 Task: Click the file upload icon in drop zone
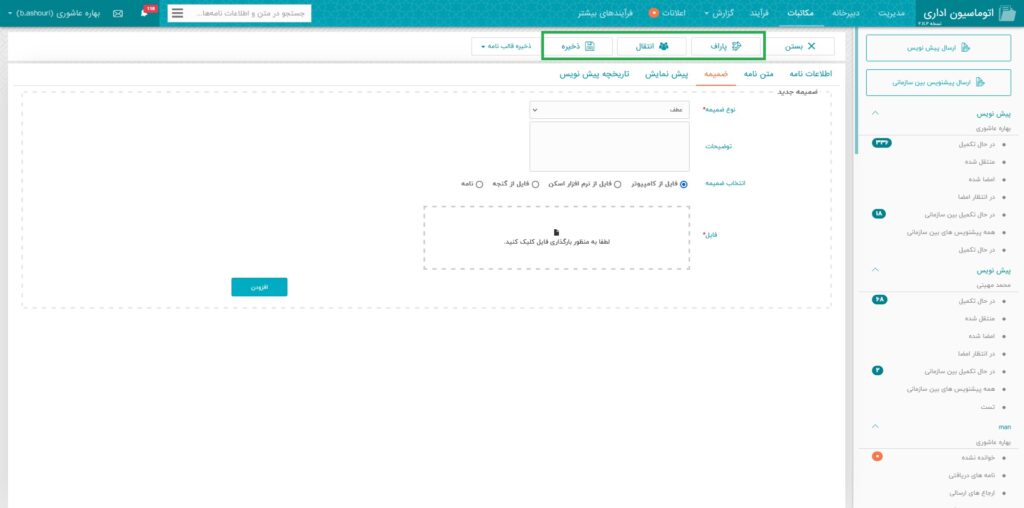pyautogui.click(x=556, y=232)
